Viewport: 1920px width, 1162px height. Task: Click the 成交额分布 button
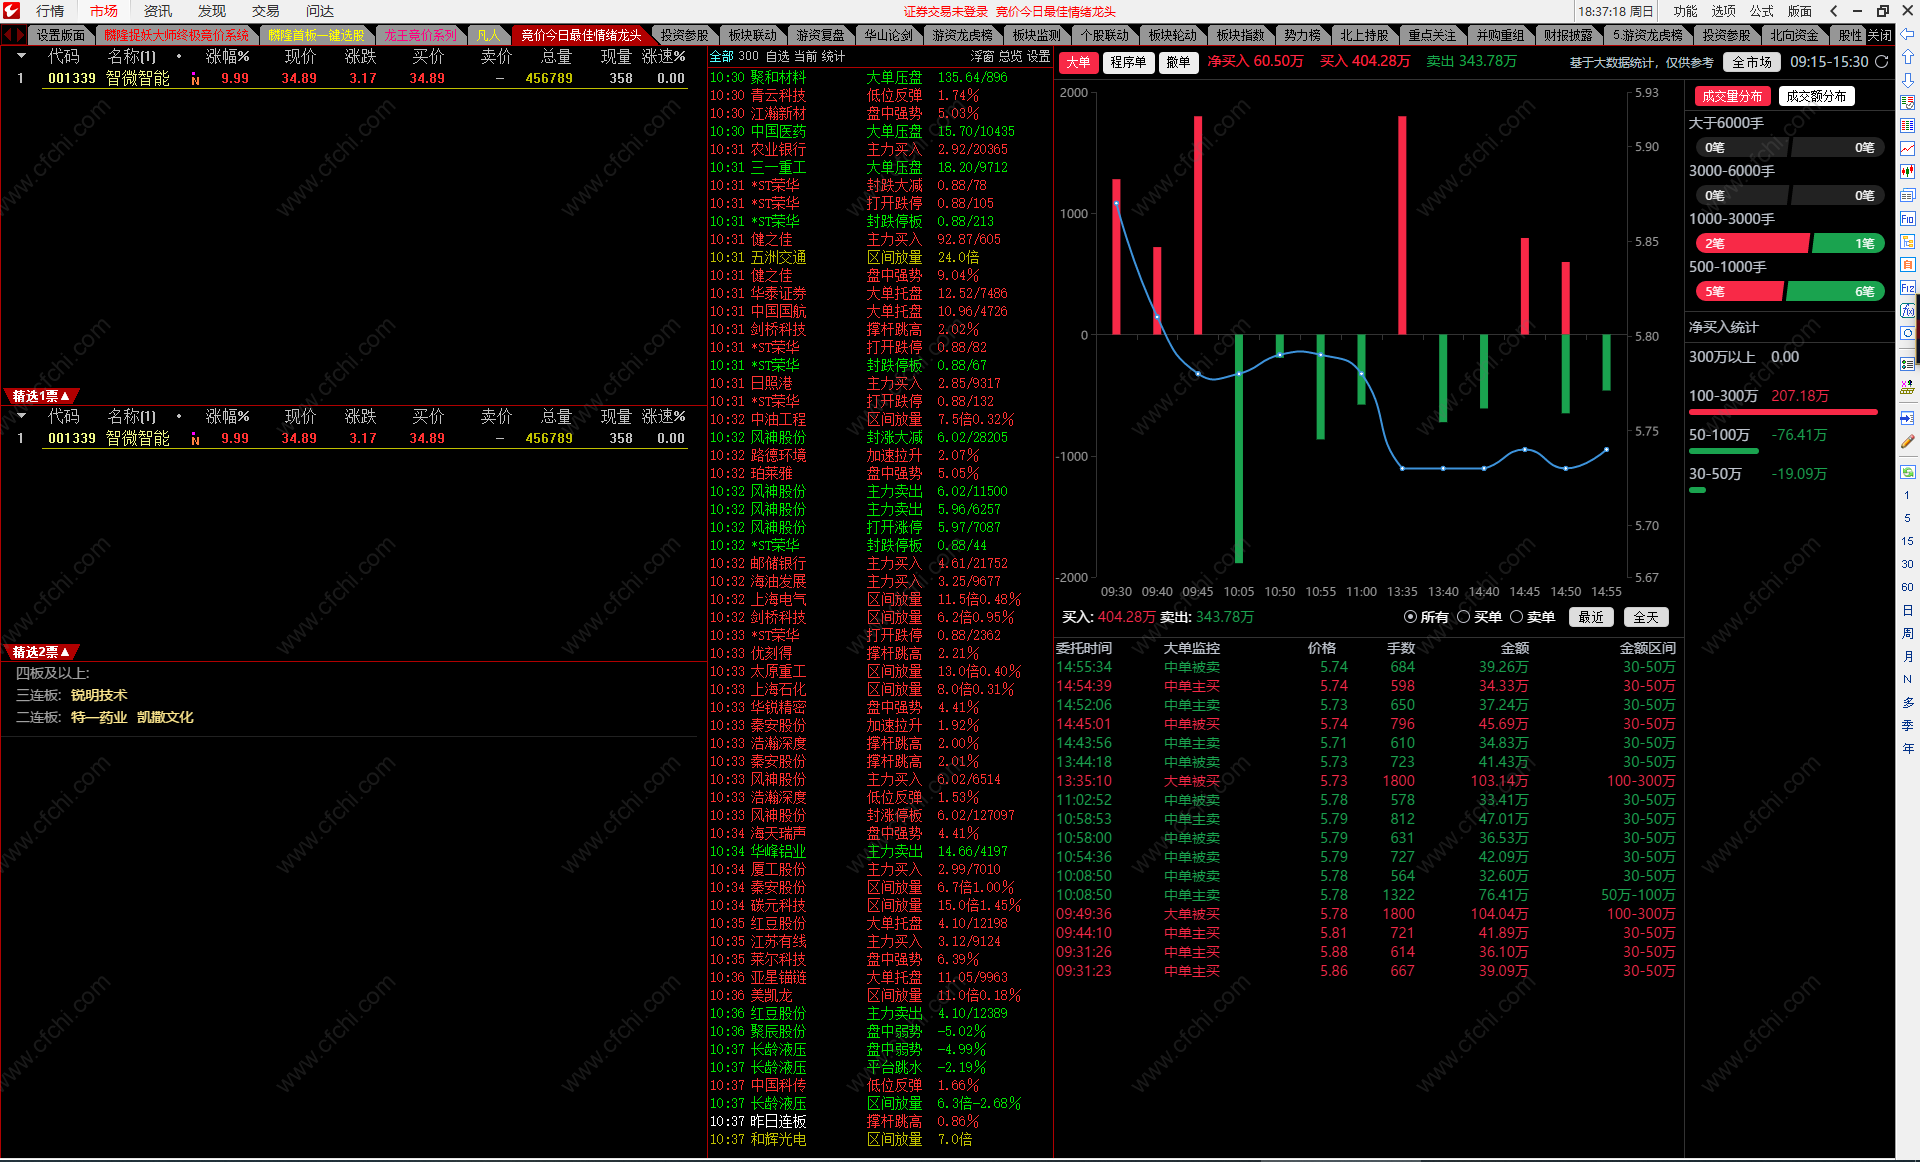pyautogui.click(x=1816, y=96)
